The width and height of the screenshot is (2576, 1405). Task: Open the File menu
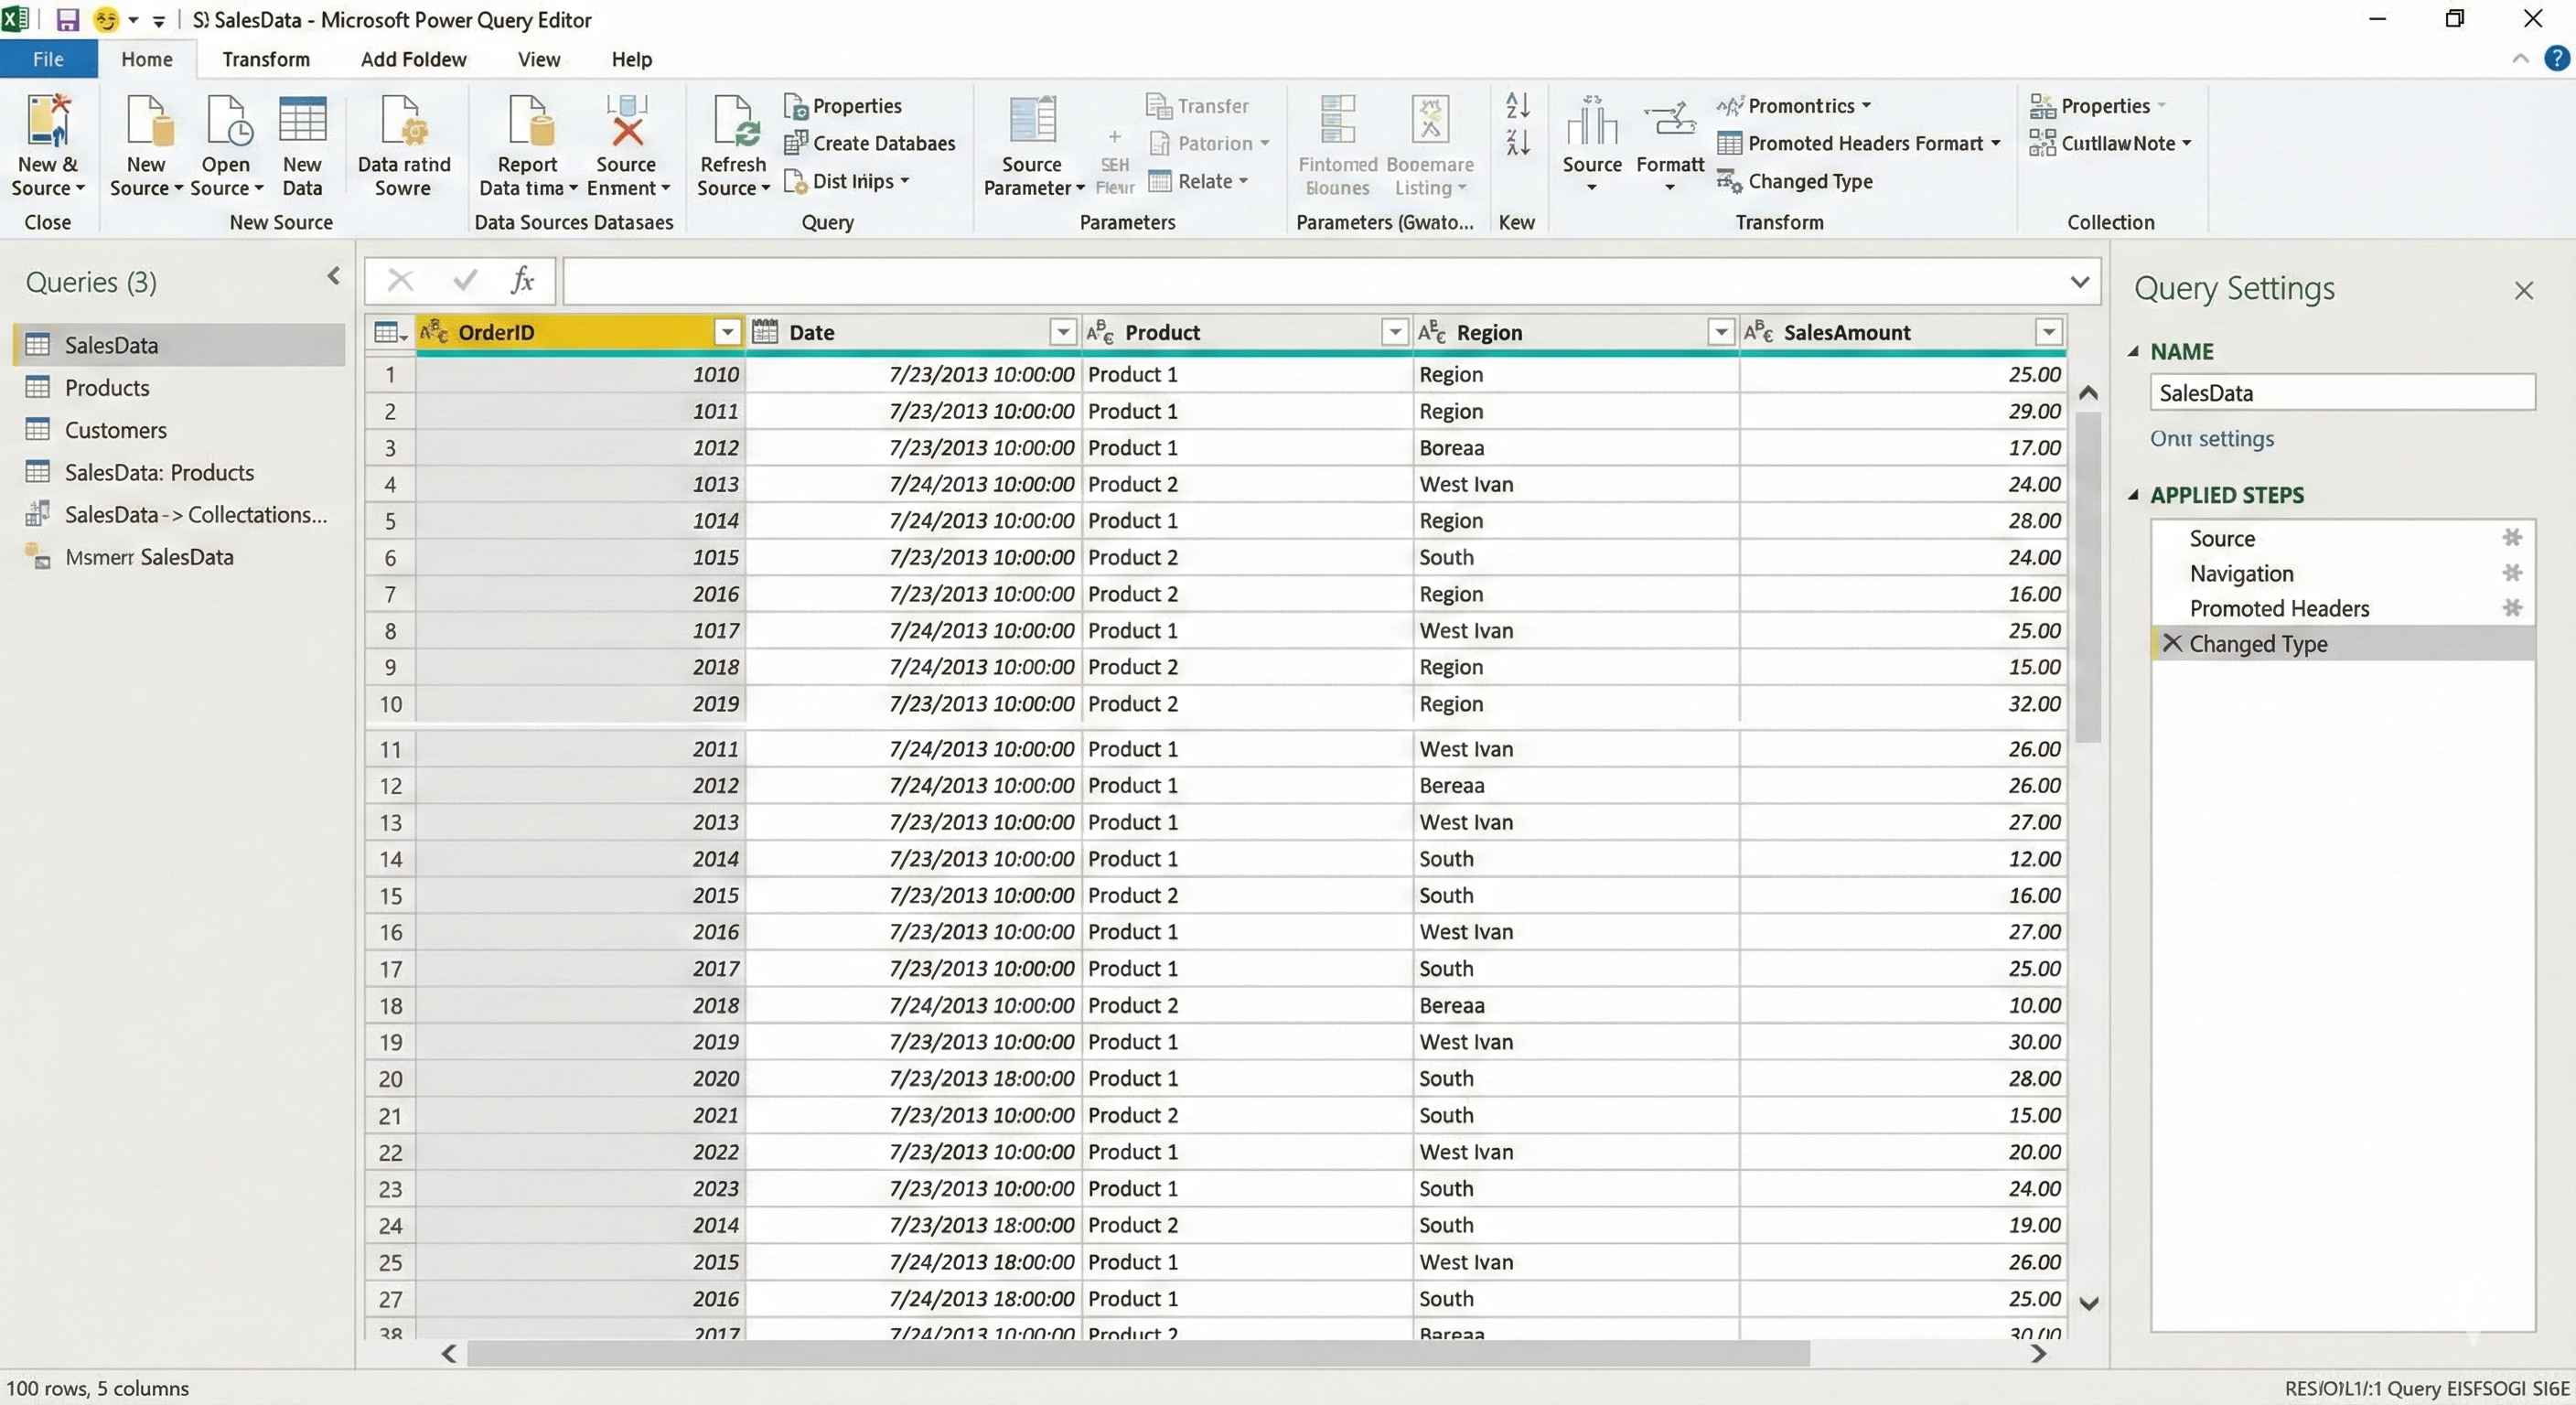click(x=47, y=58)
